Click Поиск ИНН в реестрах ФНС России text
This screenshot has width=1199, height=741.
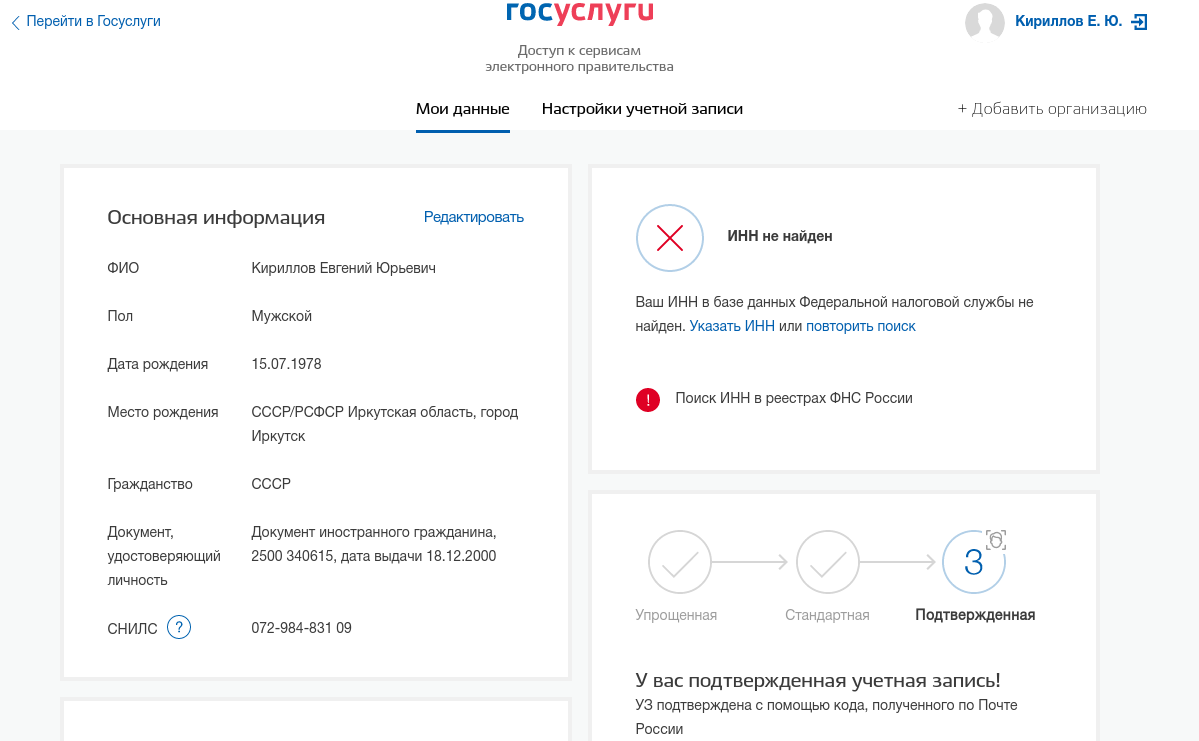click(x=794, y=398)
